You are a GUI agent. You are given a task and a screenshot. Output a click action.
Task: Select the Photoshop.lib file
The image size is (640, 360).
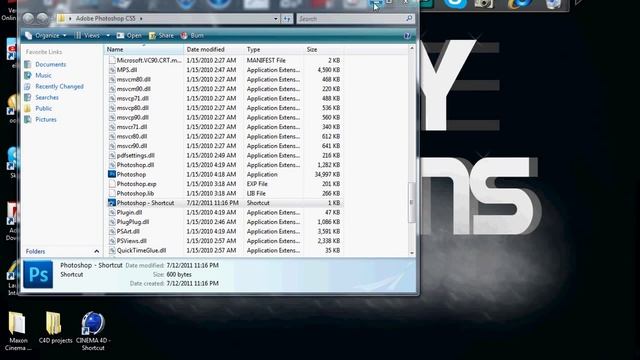tap(135, 193)
